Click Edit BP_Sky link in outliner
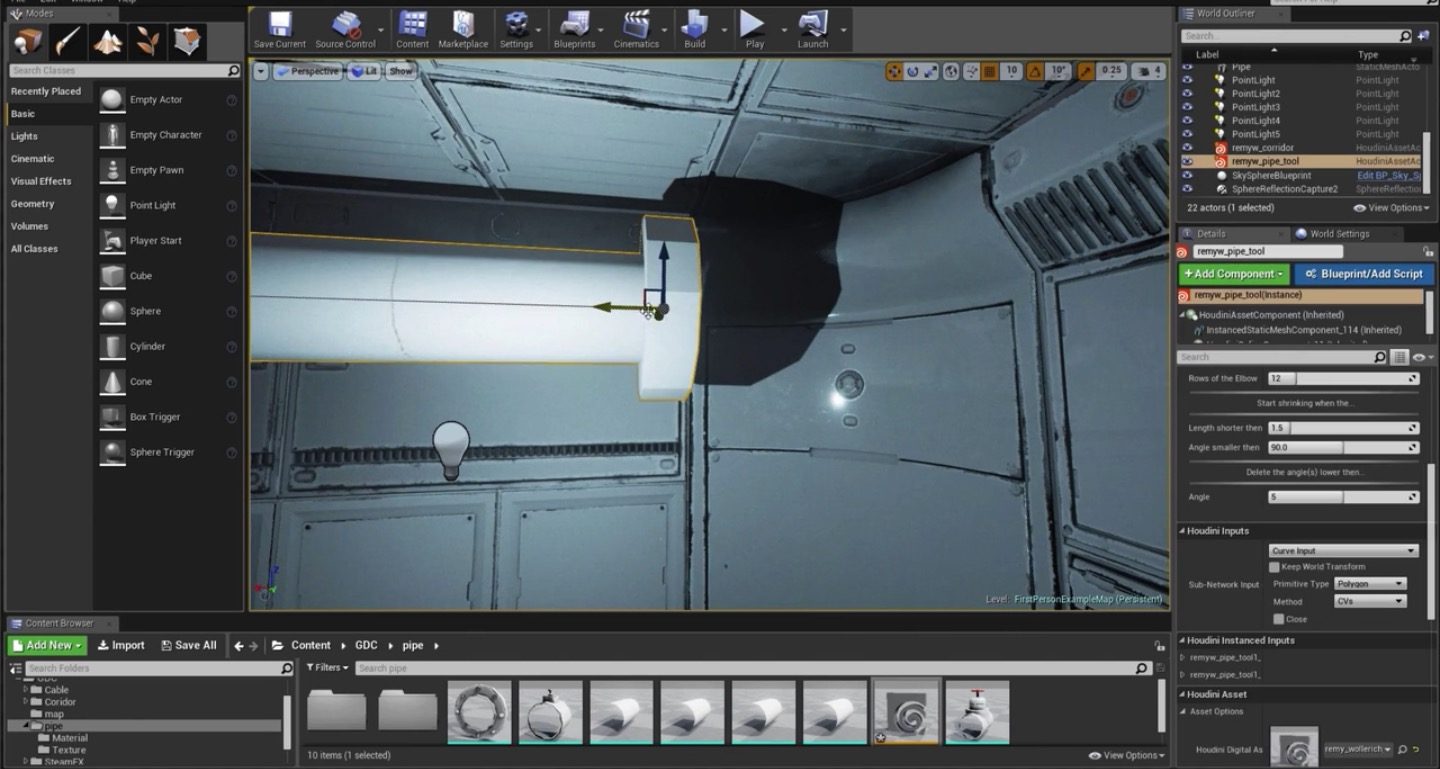Viewport: 1440px width, 769px height. tap(1388, 175)
